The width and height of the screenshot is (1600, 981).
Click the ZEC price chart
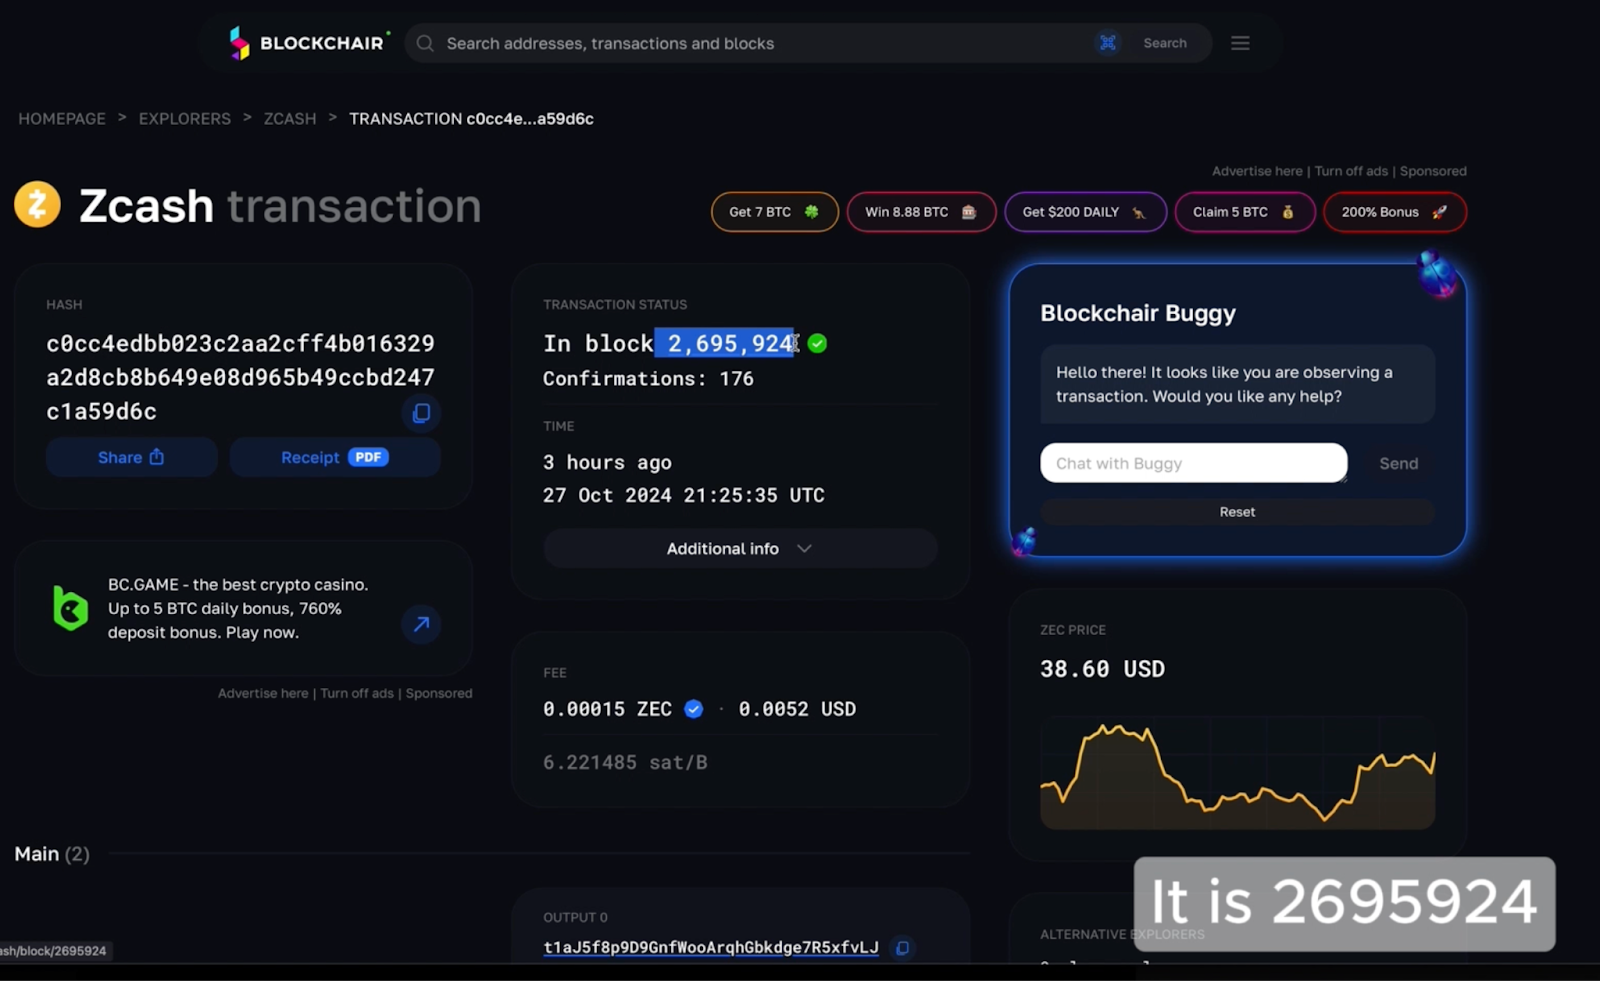[1238, 773]
